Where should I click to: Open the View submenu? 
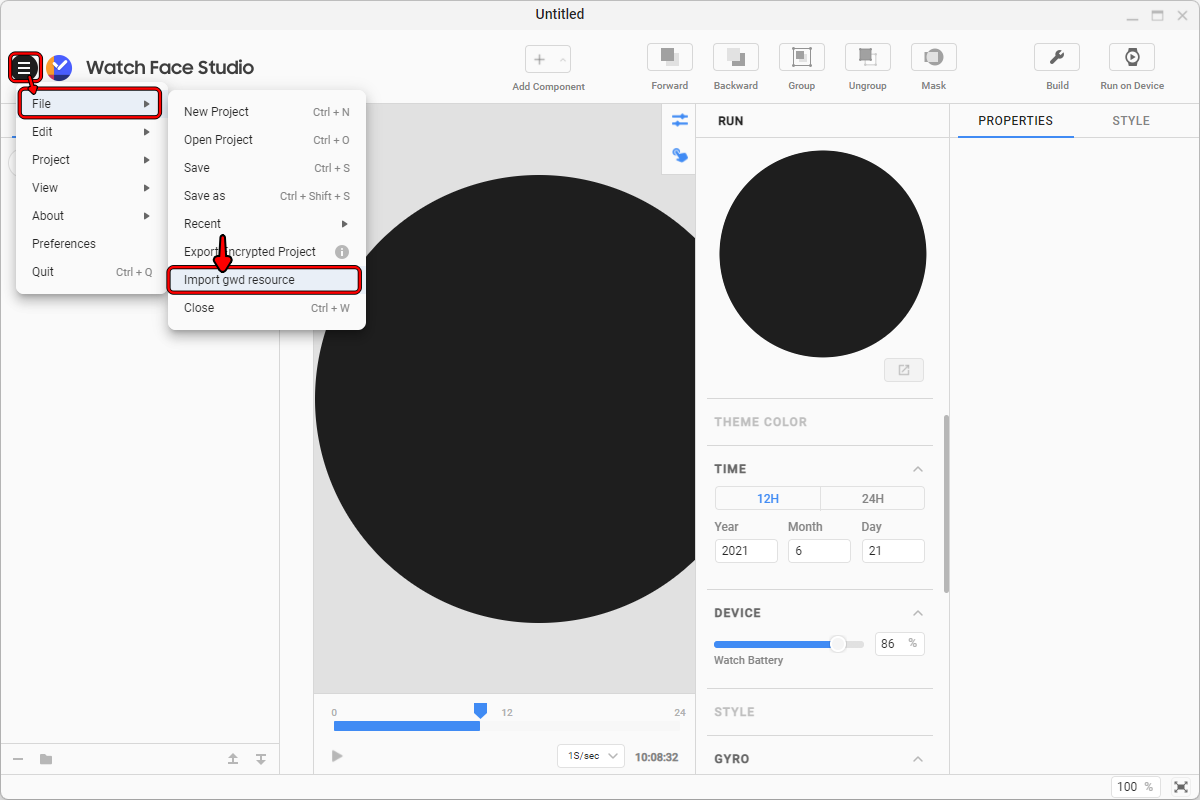[91, 188]
